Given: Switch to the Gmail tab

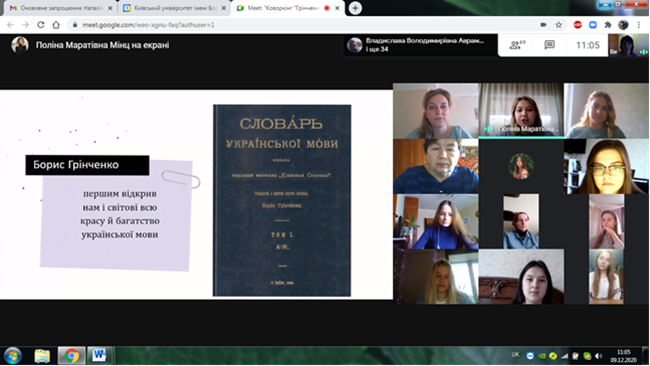Looking at the screenshot, I should coord(61,8).
